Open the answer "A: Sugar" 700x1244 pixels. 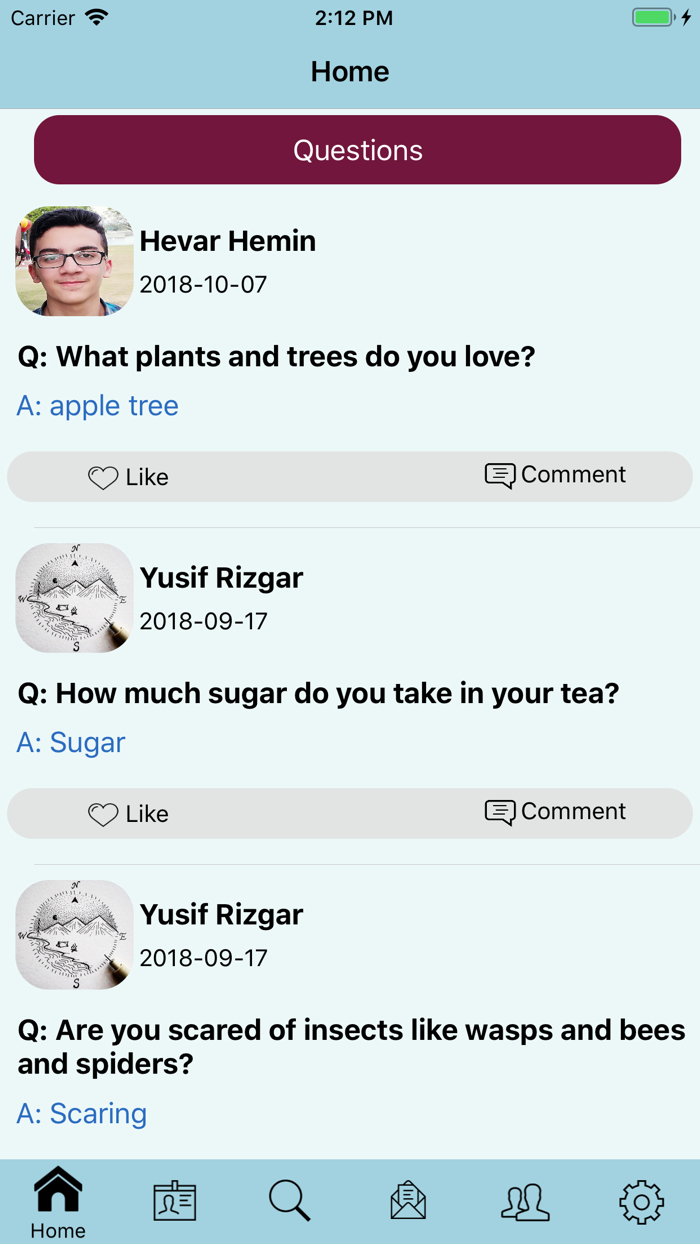click(71, 743)
